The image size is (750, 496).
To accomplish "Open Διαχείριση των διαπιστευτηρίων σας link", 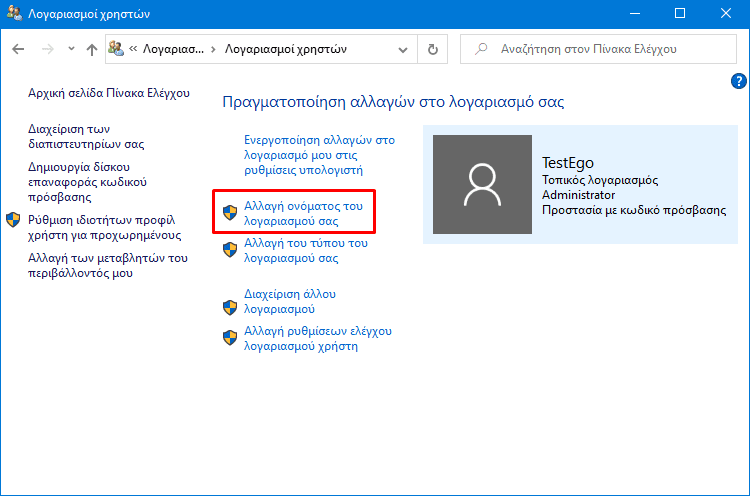I will coord(86,136).
